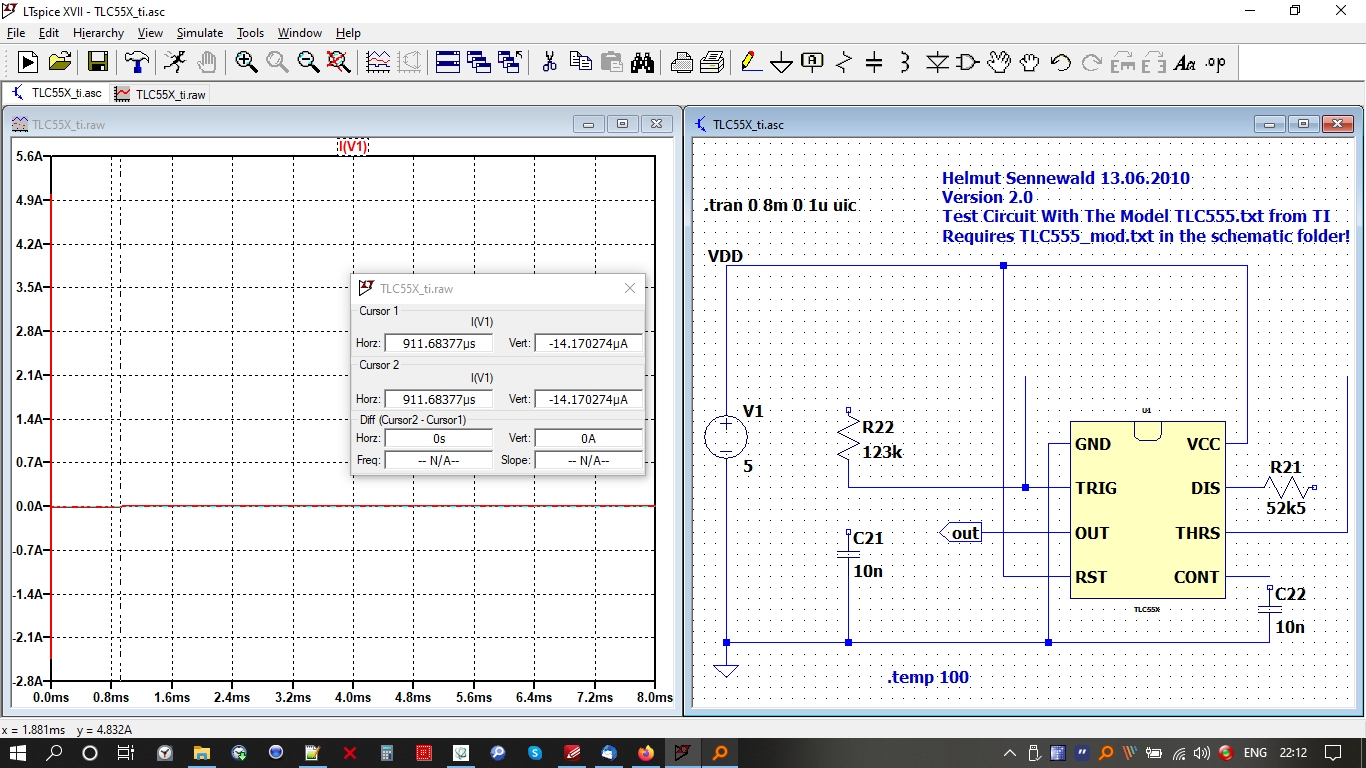This screenshot has height=768, width=1366.
Task: Select the Label net tool
Action: 812,62
